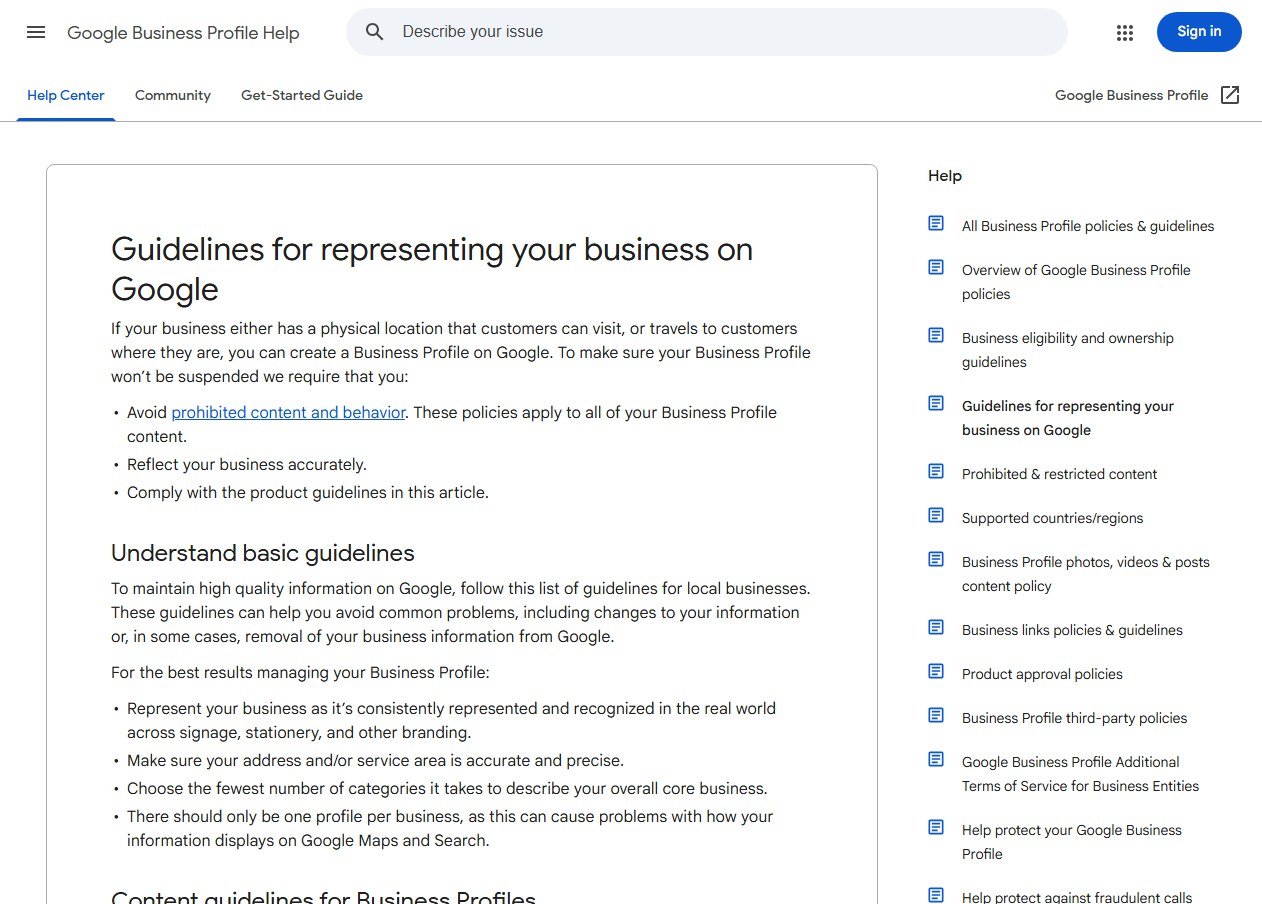Open Overview of Google Business Profile policies
The width and height of the screenshot is (1262, 904).
tap(1076, 282)
